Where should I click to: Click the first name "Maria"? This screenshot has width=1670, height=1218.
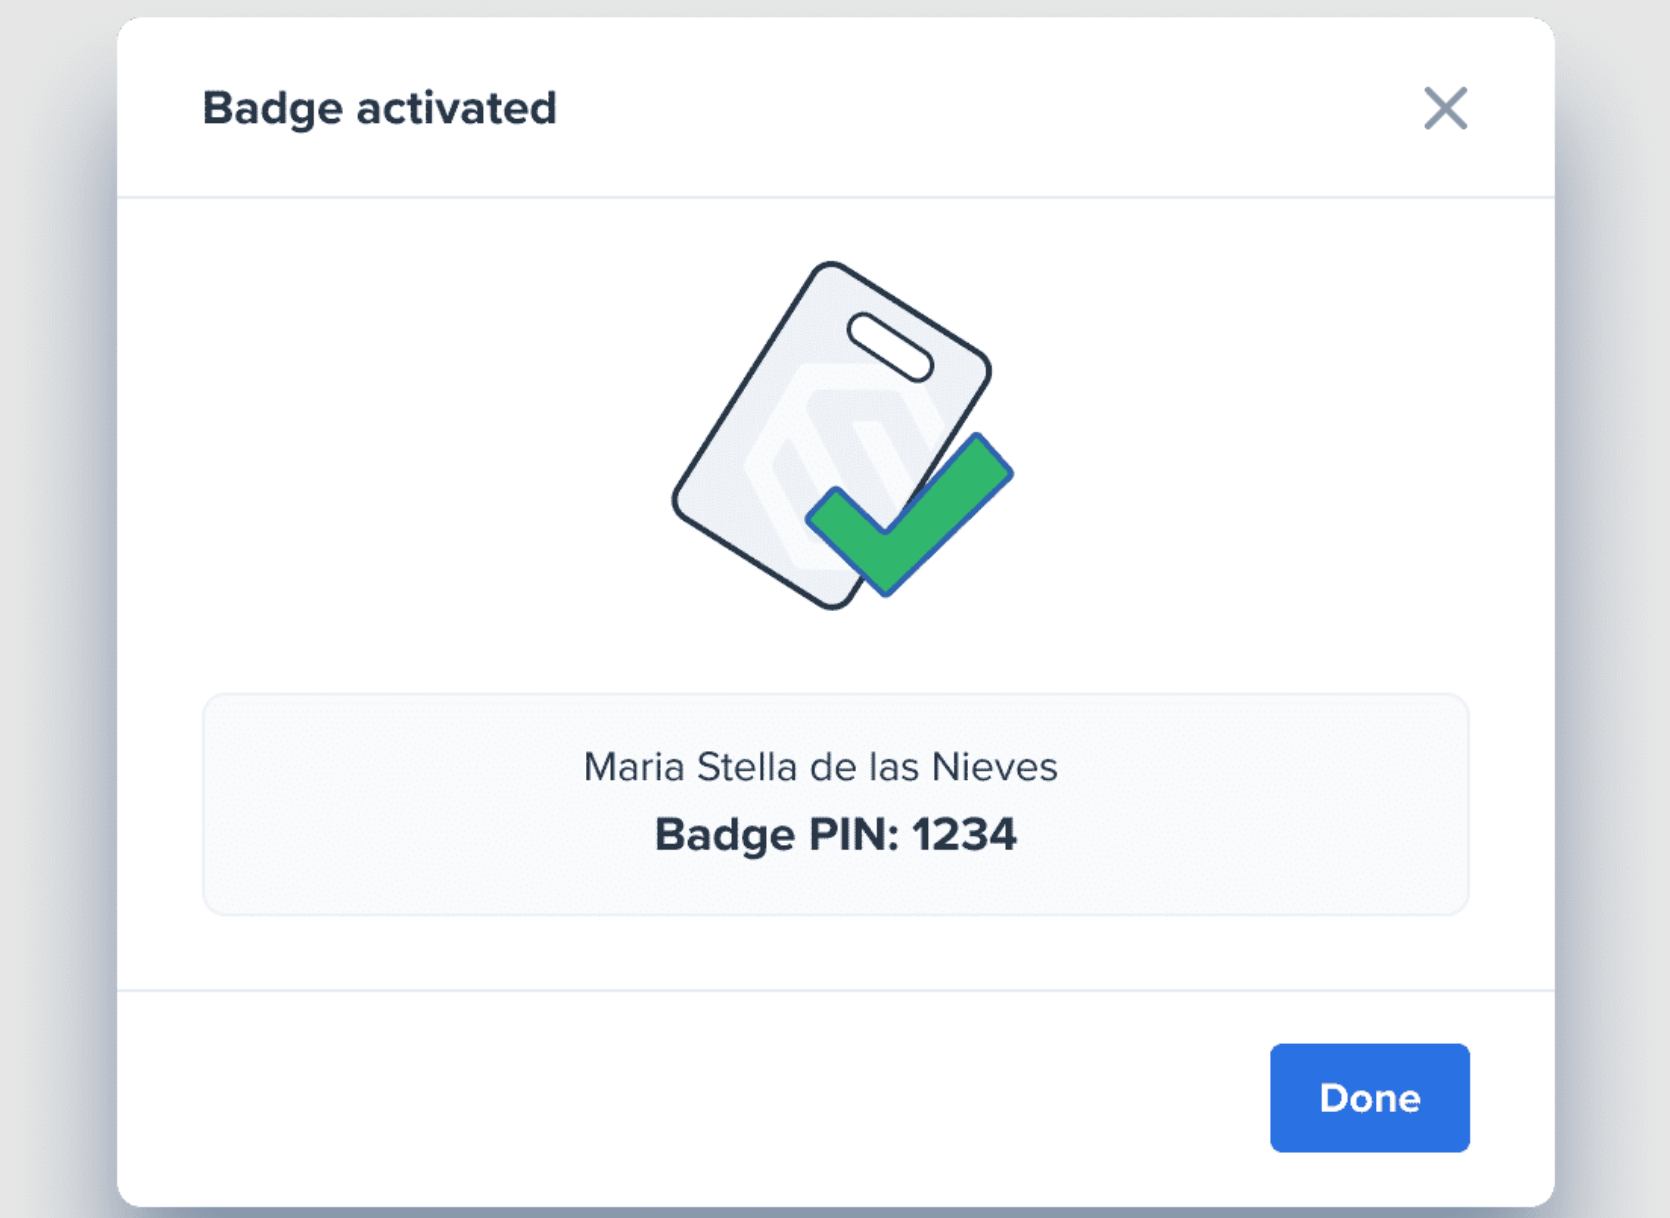point(634,767)
